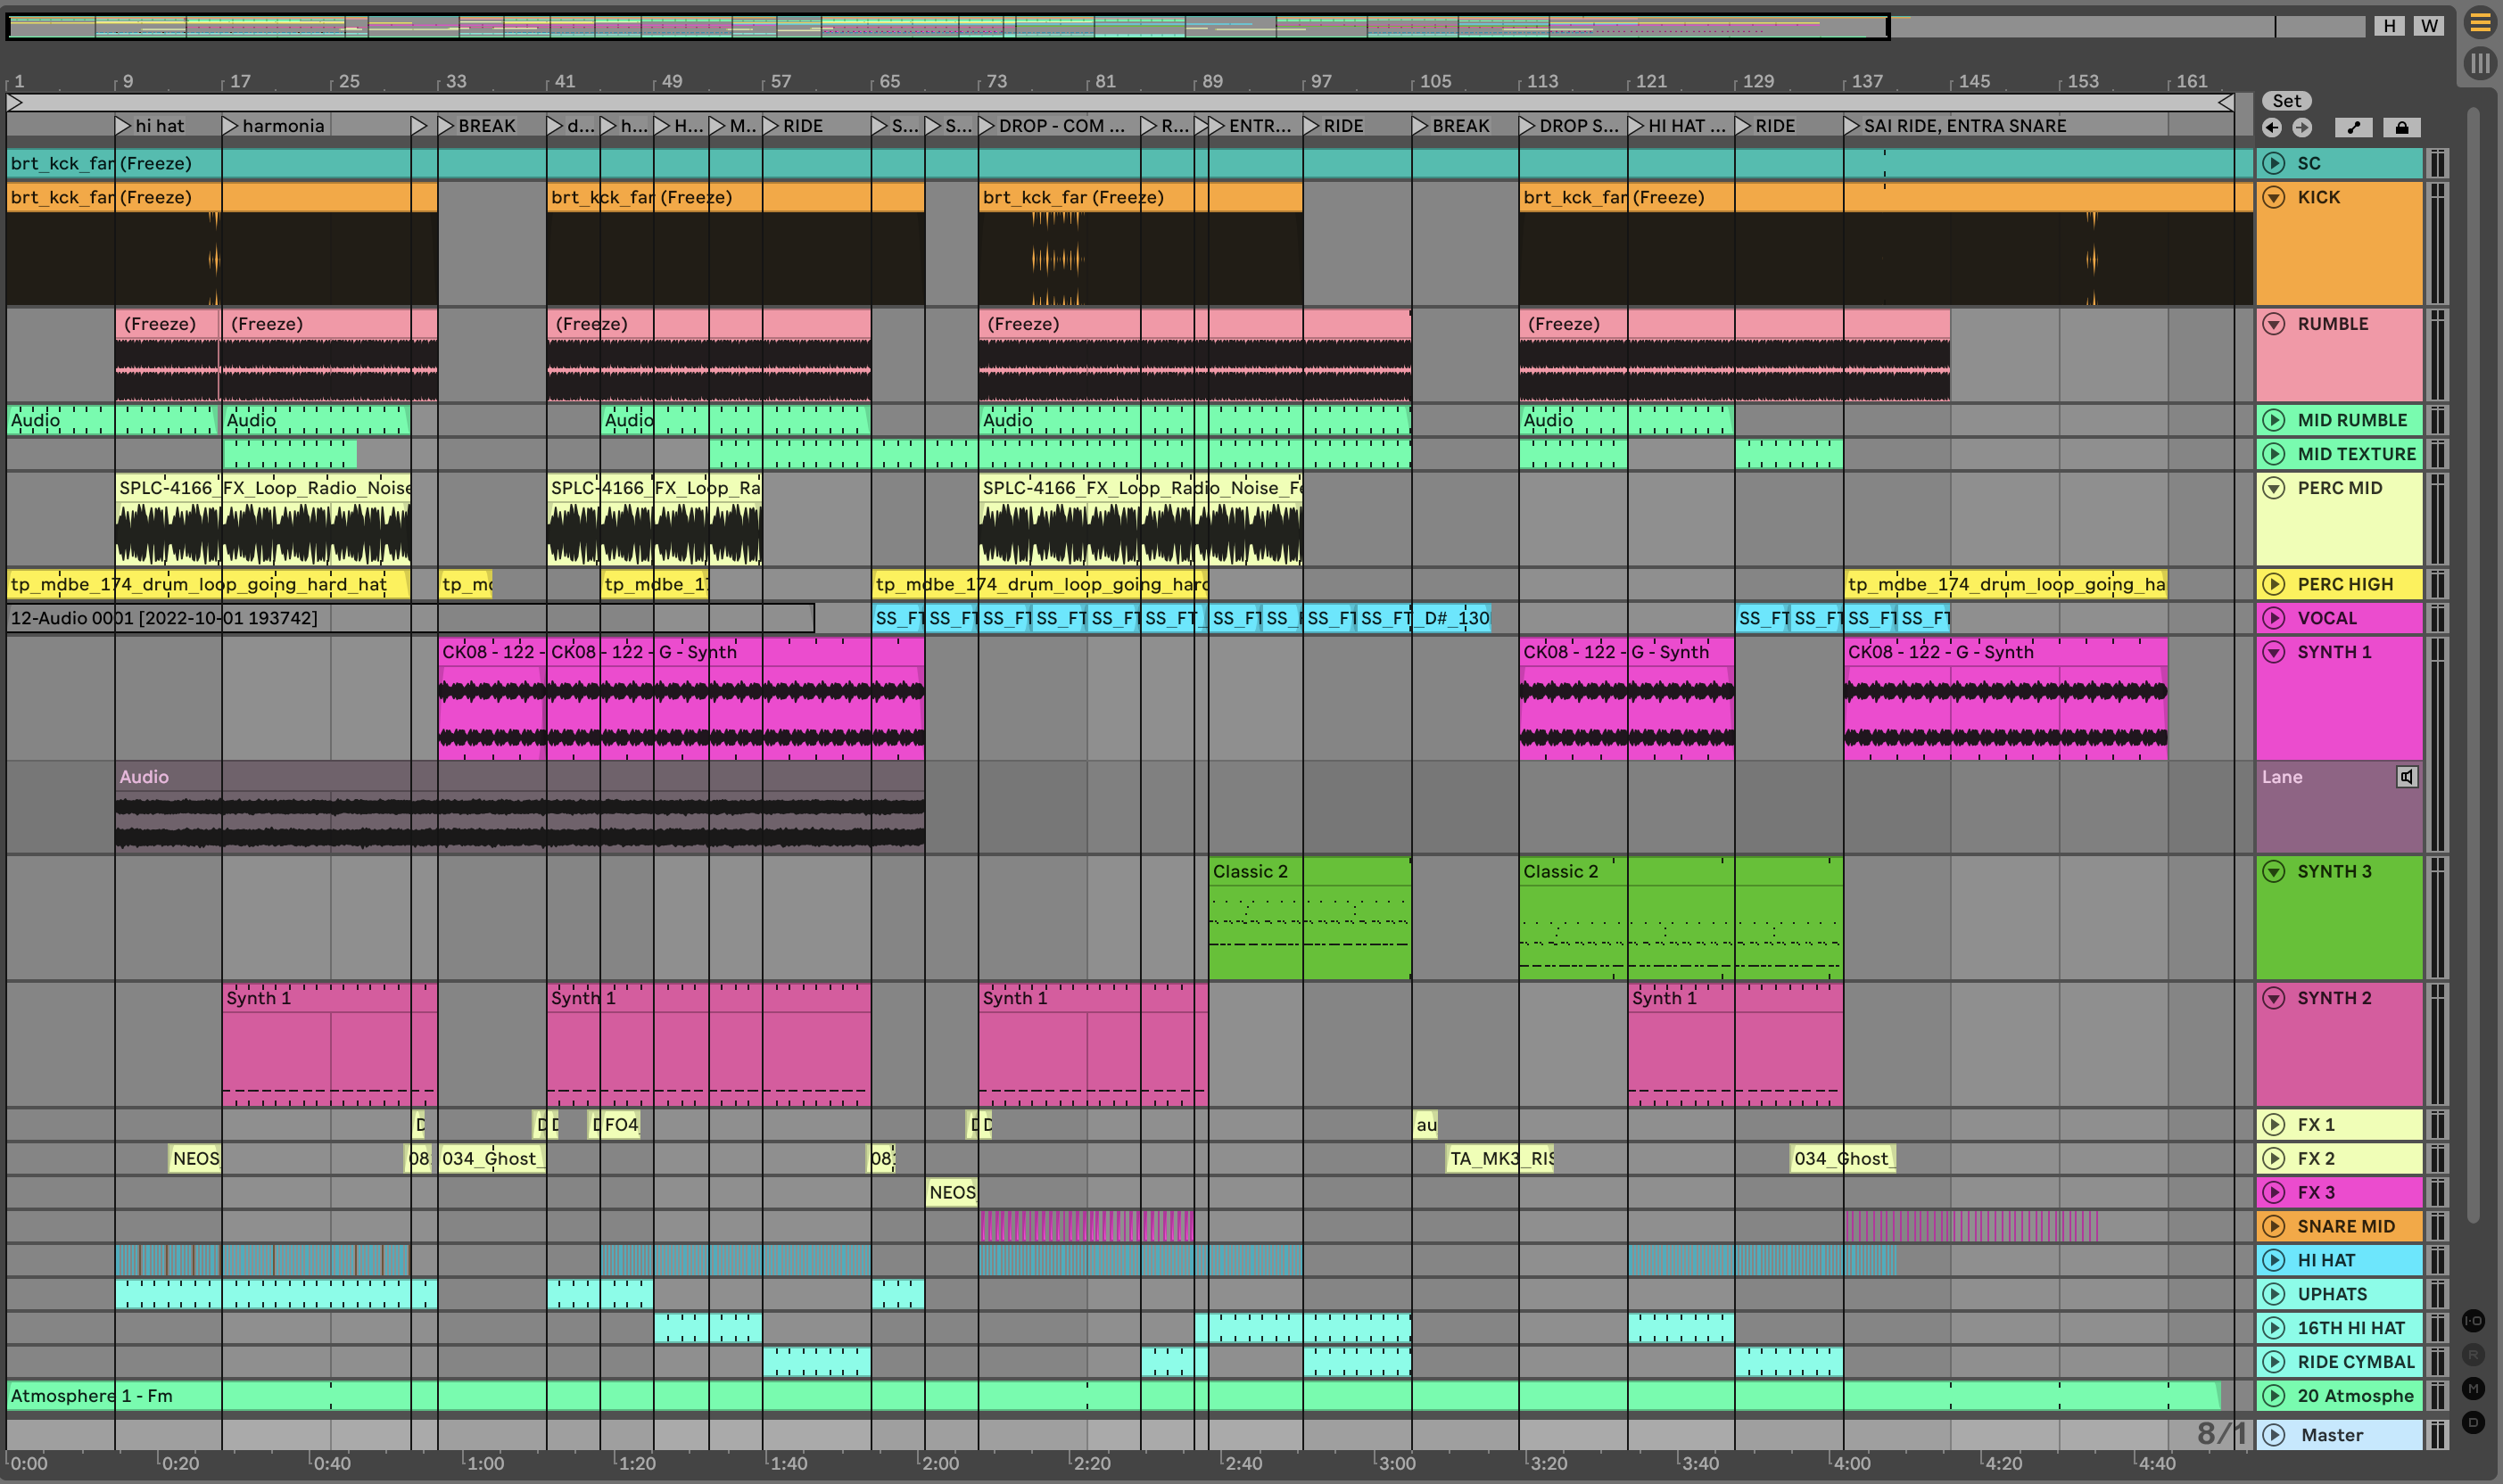
Task: Unfold the HI HAT track
Action: [2274, 1260]
